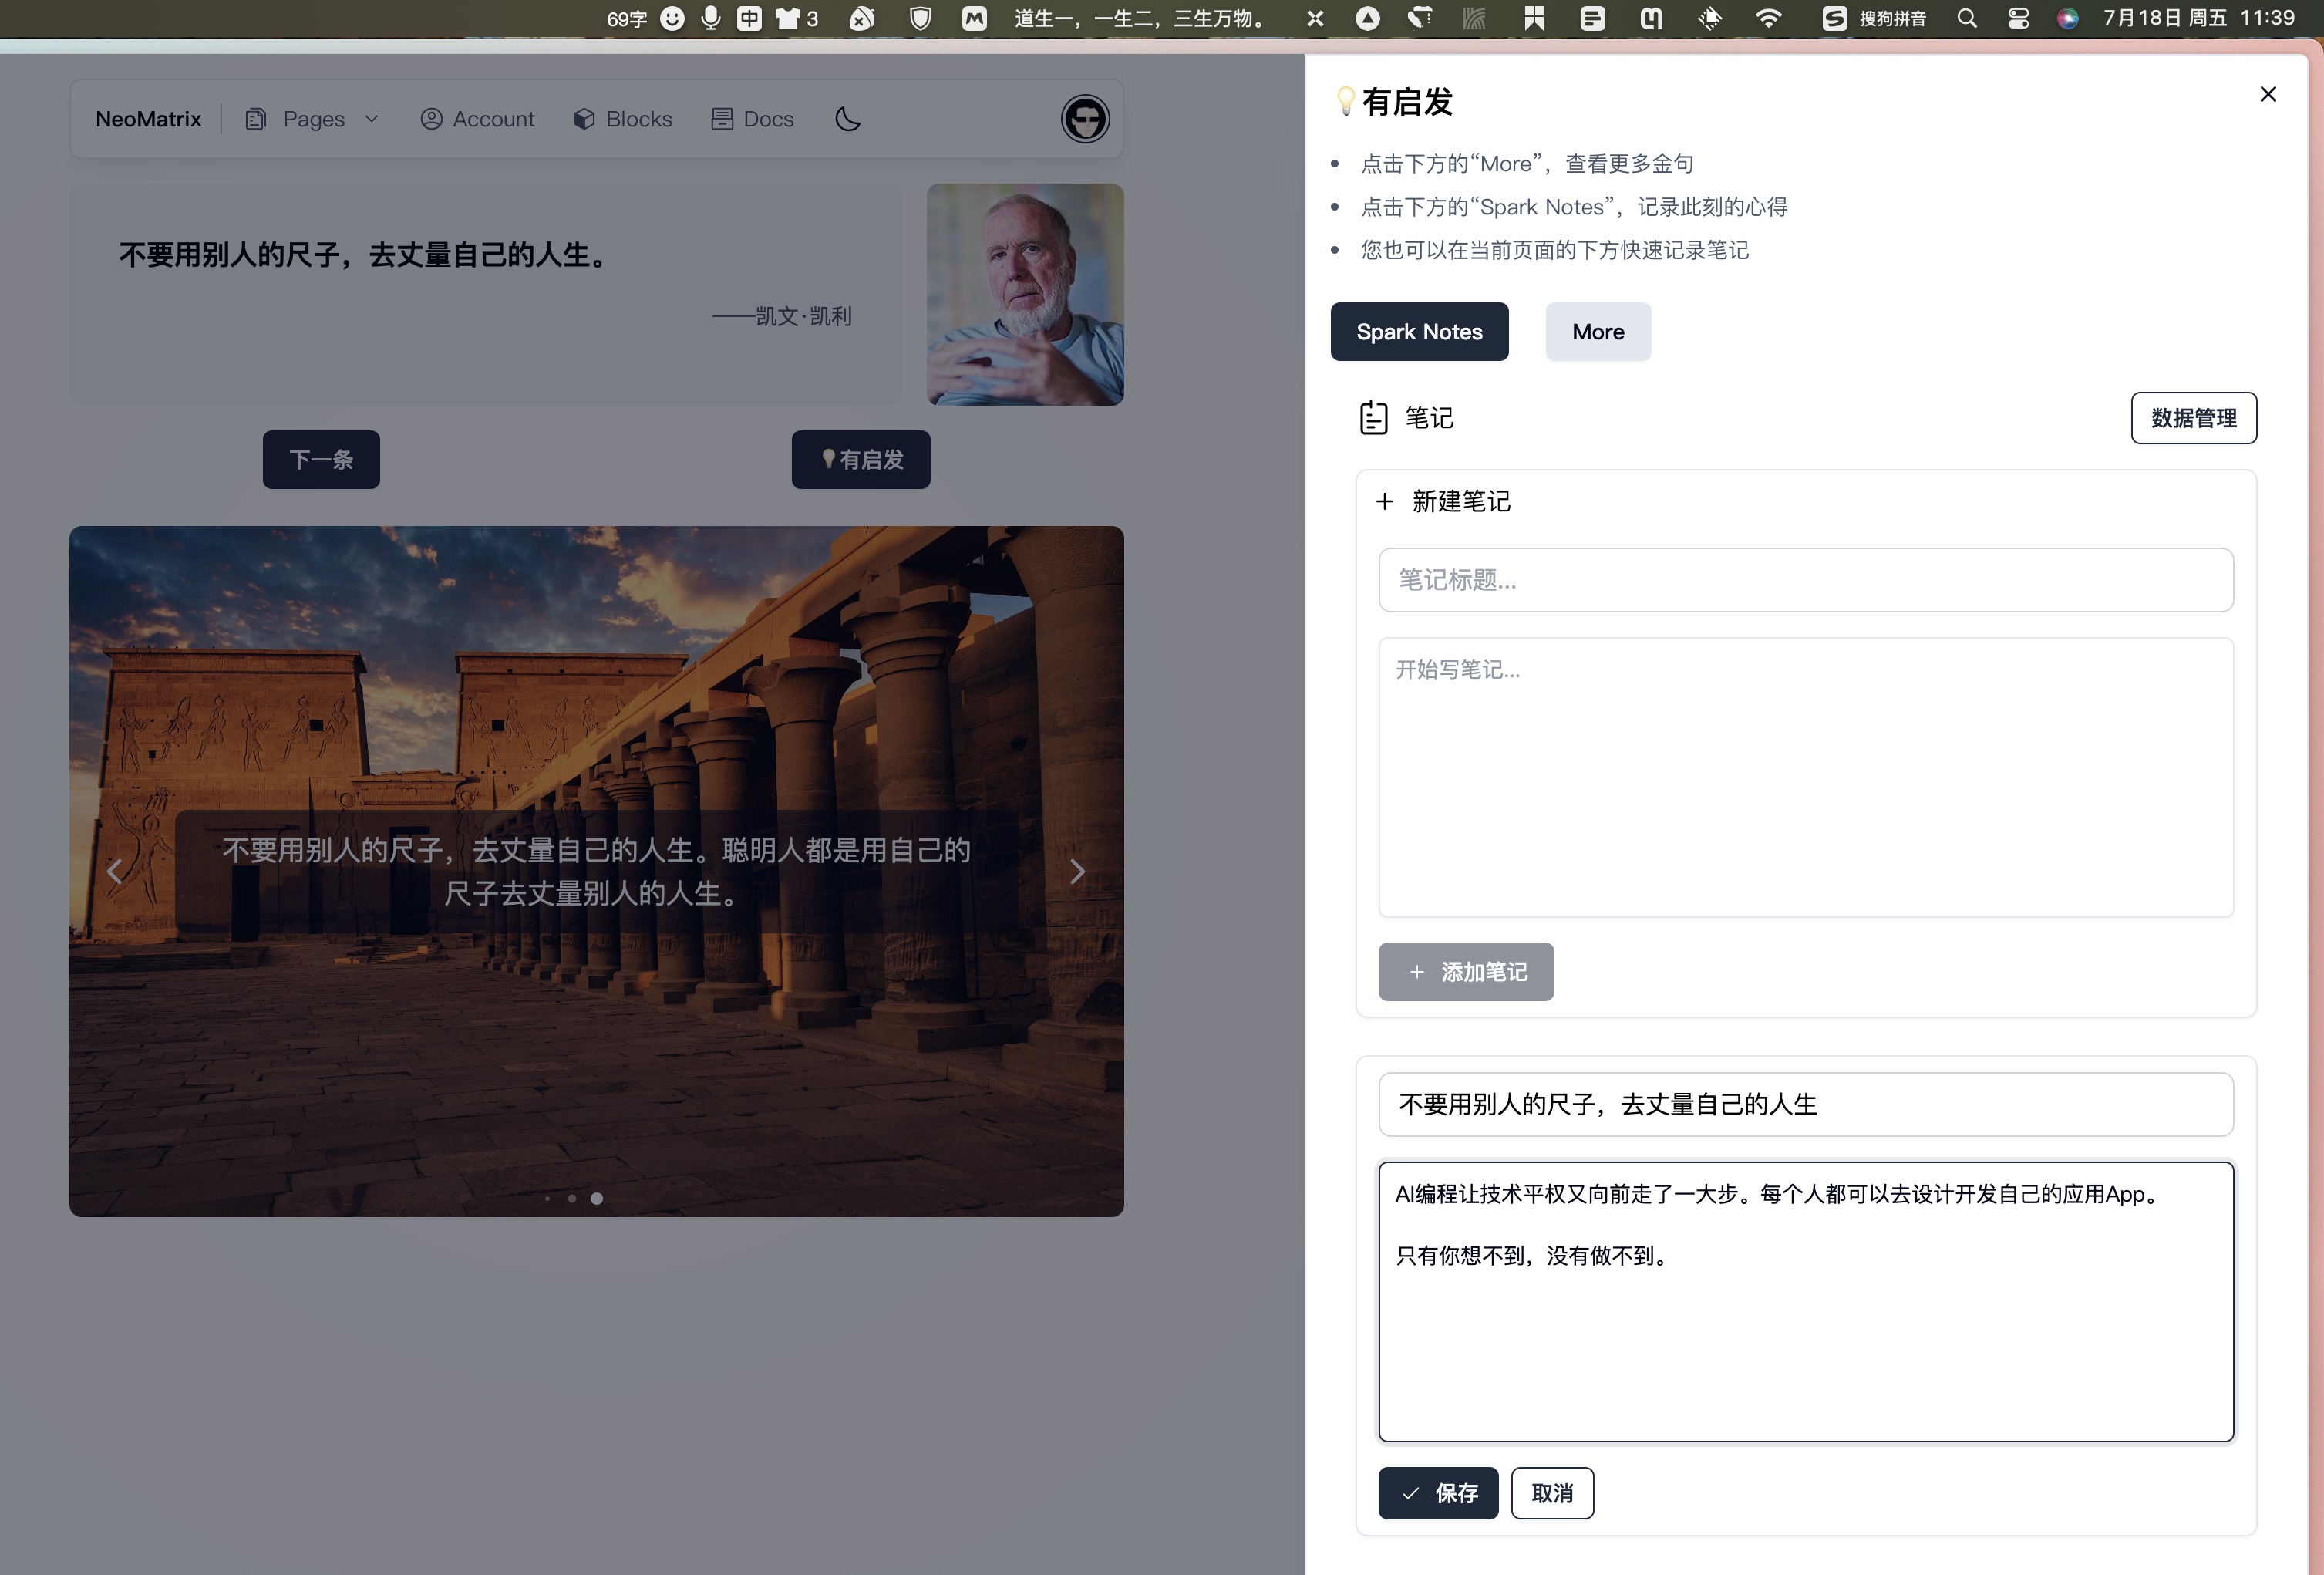Click the carousel caption text overlay
2324x1575 pixels.
tap(596, 871)
